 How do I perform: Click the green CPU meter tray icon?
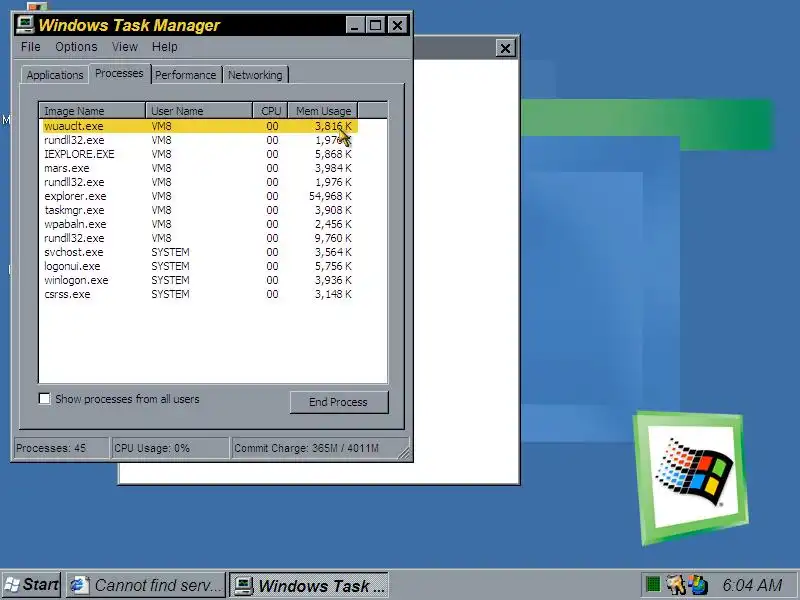coord(653,584)
